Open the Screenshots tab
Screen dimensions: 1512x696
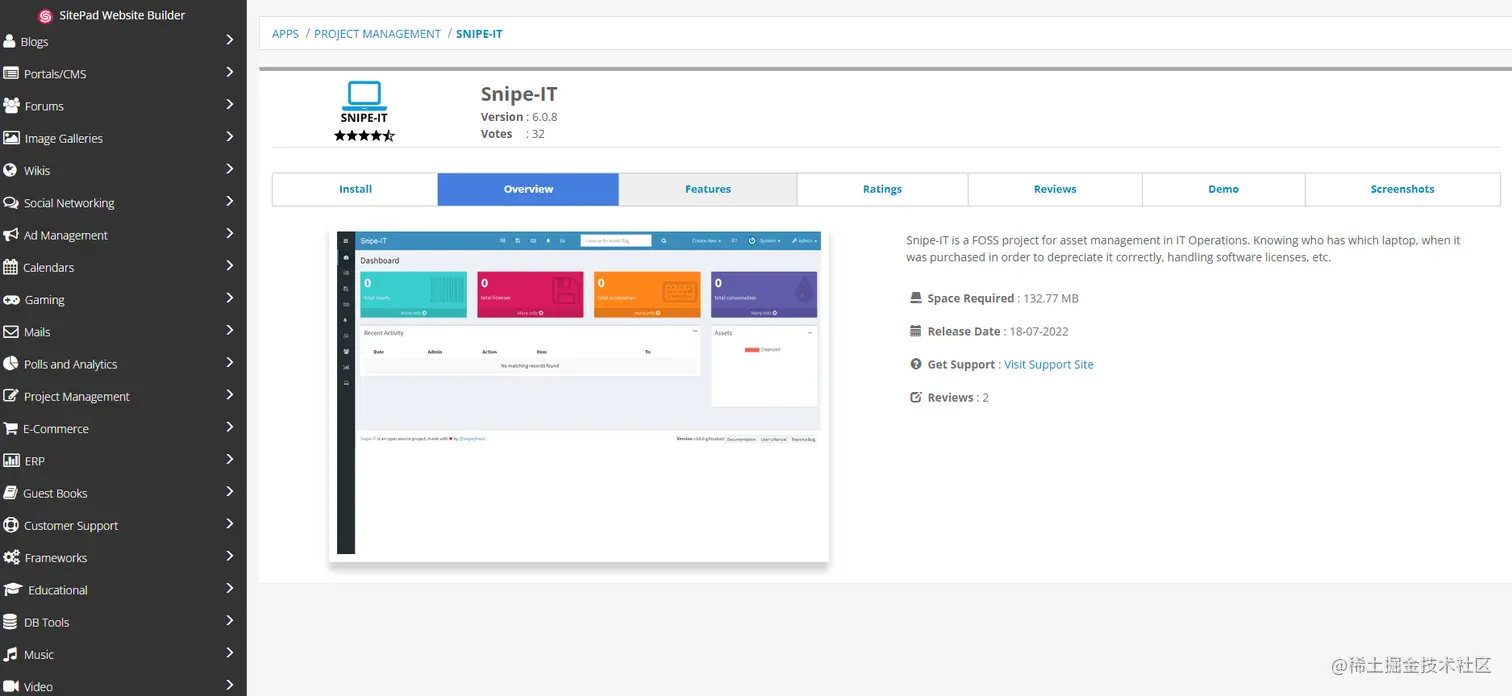(x=1402, y=189)
